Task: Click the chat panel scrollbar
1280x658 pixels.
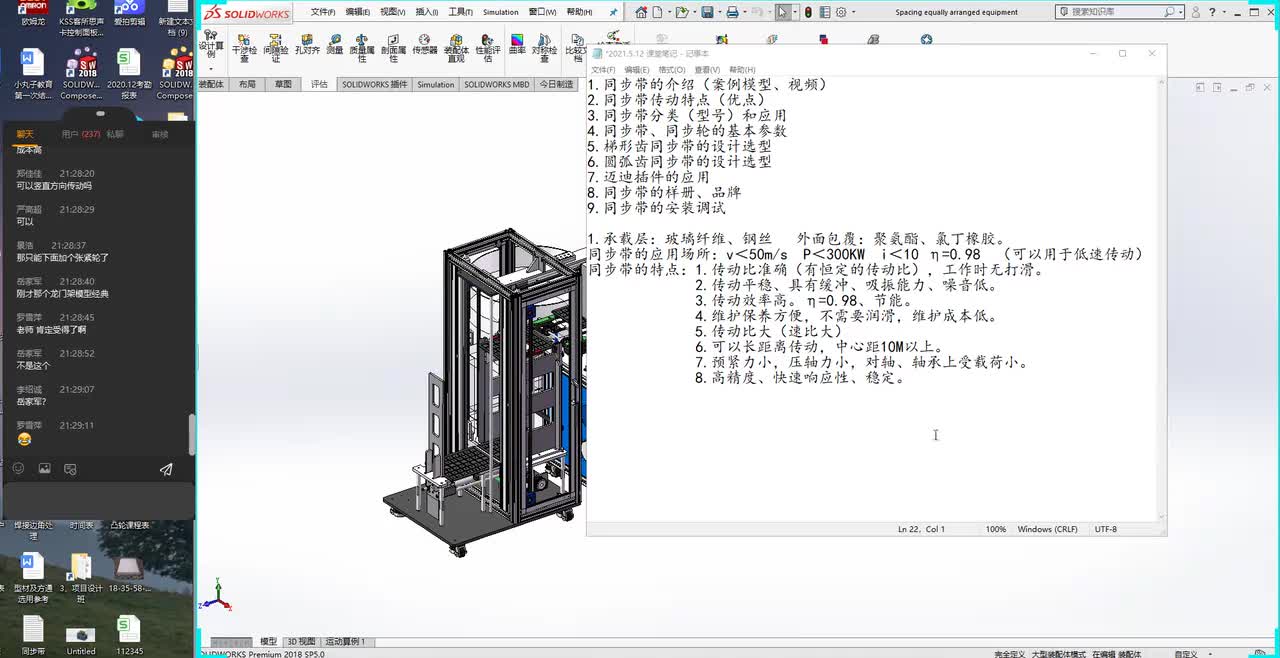Action: [191, 435]
